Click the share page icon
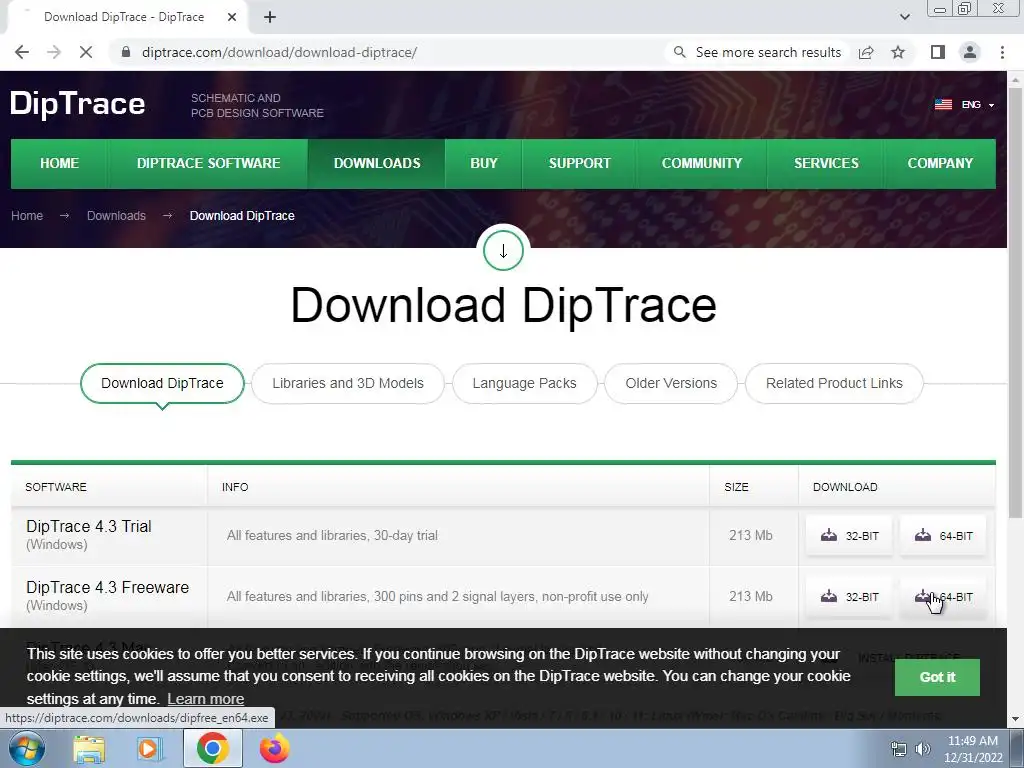This screenshot has height=768, width=1024. coord(866,52)
